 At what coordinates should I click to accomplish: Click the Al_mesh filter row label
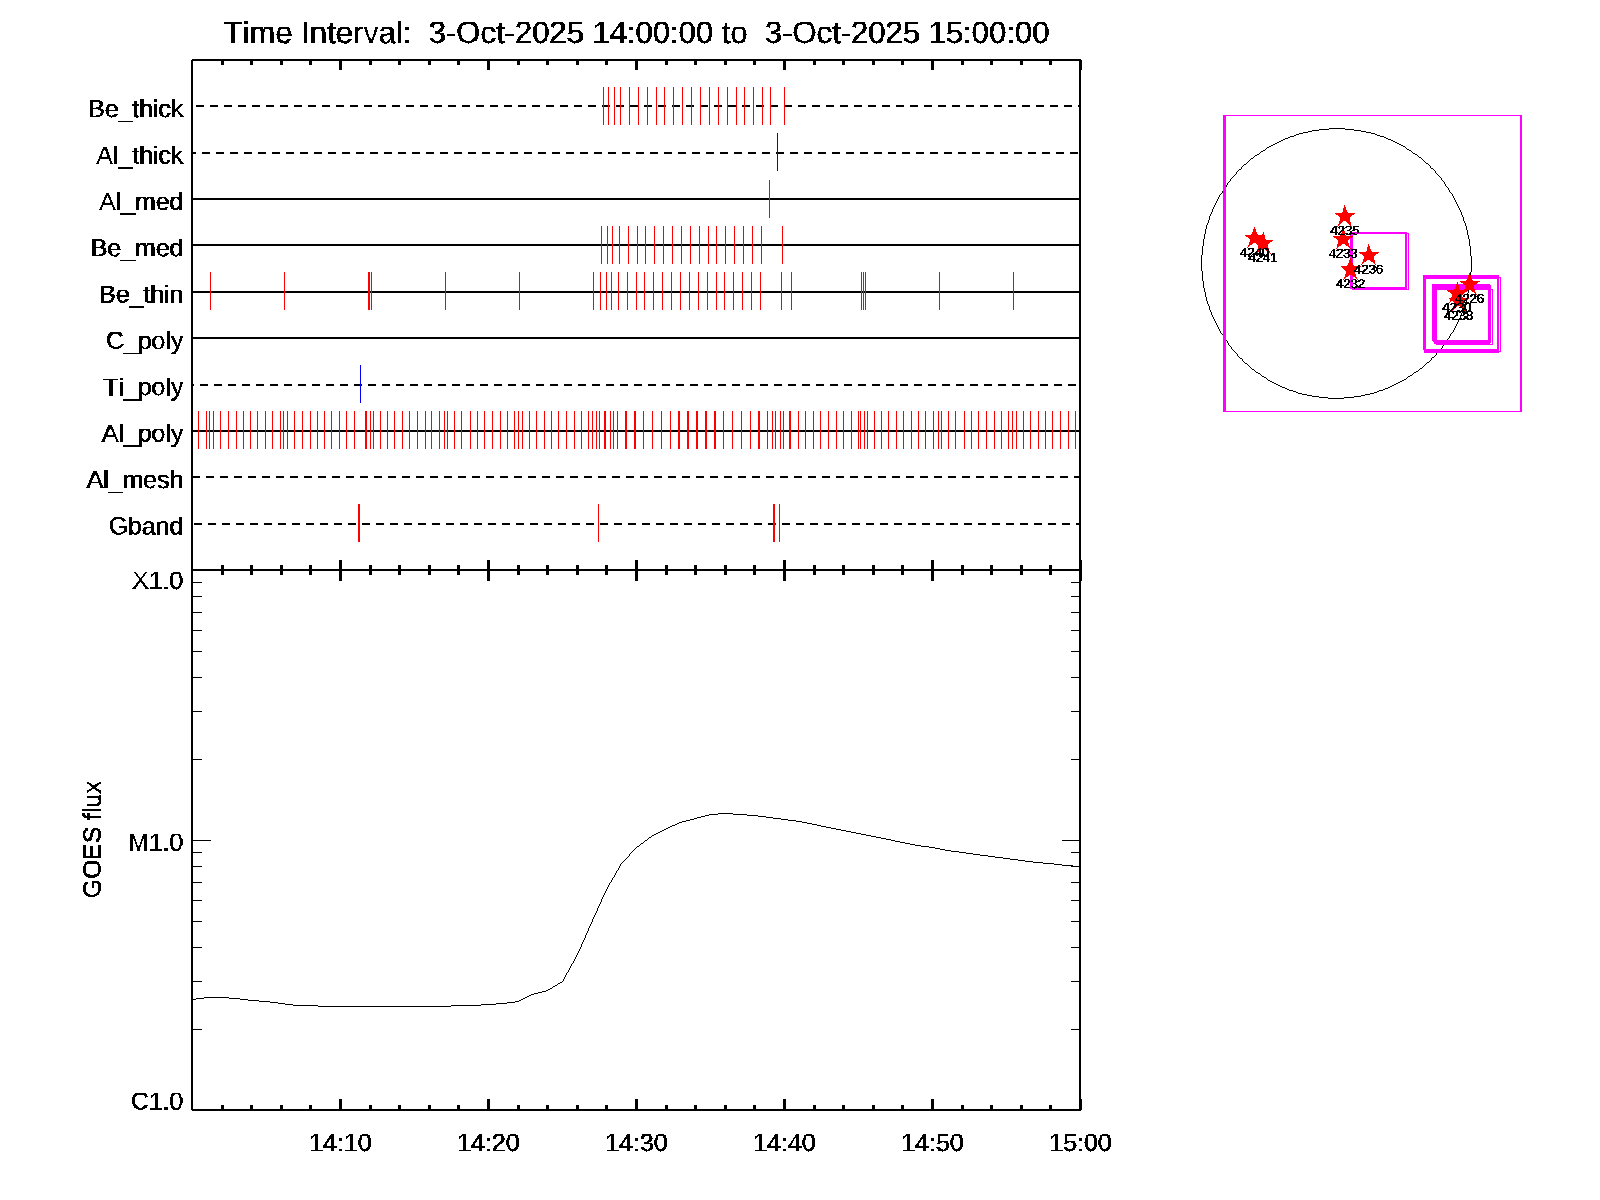134,481
